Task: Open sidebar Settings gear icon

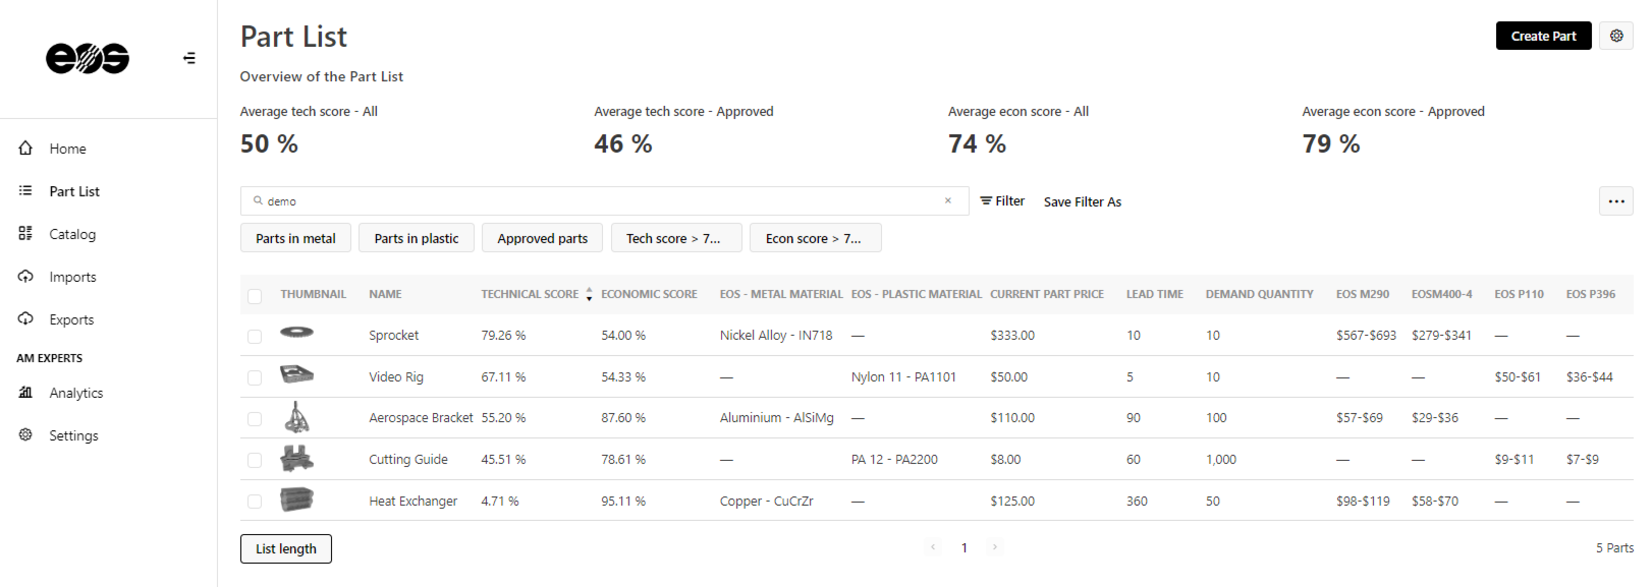Action: pyautogui.click(x=26, y=436)
